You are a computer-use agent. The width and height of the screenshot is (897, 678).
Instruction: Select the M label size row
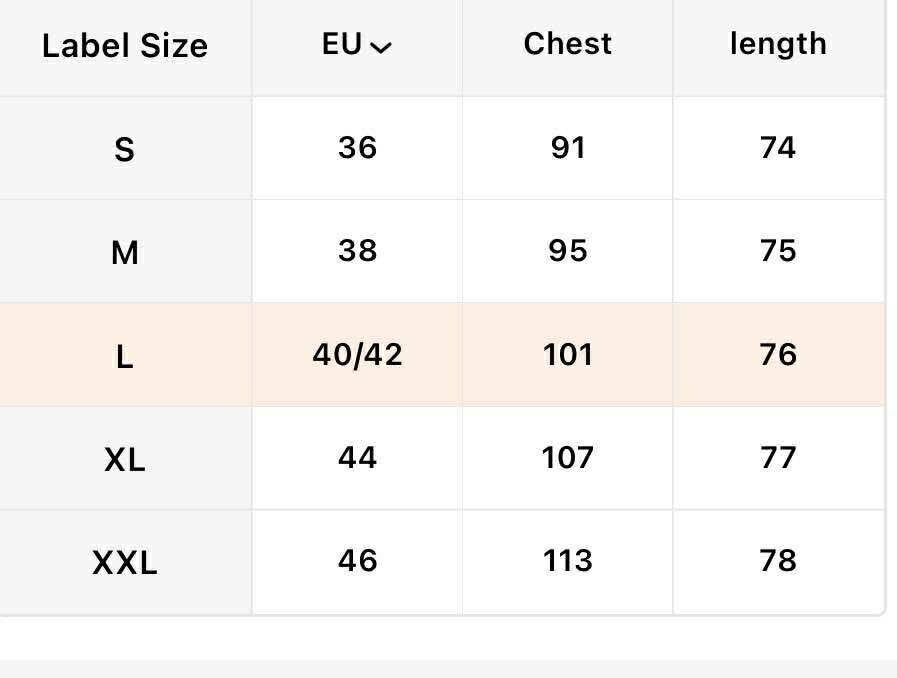[x=124, y=253]
